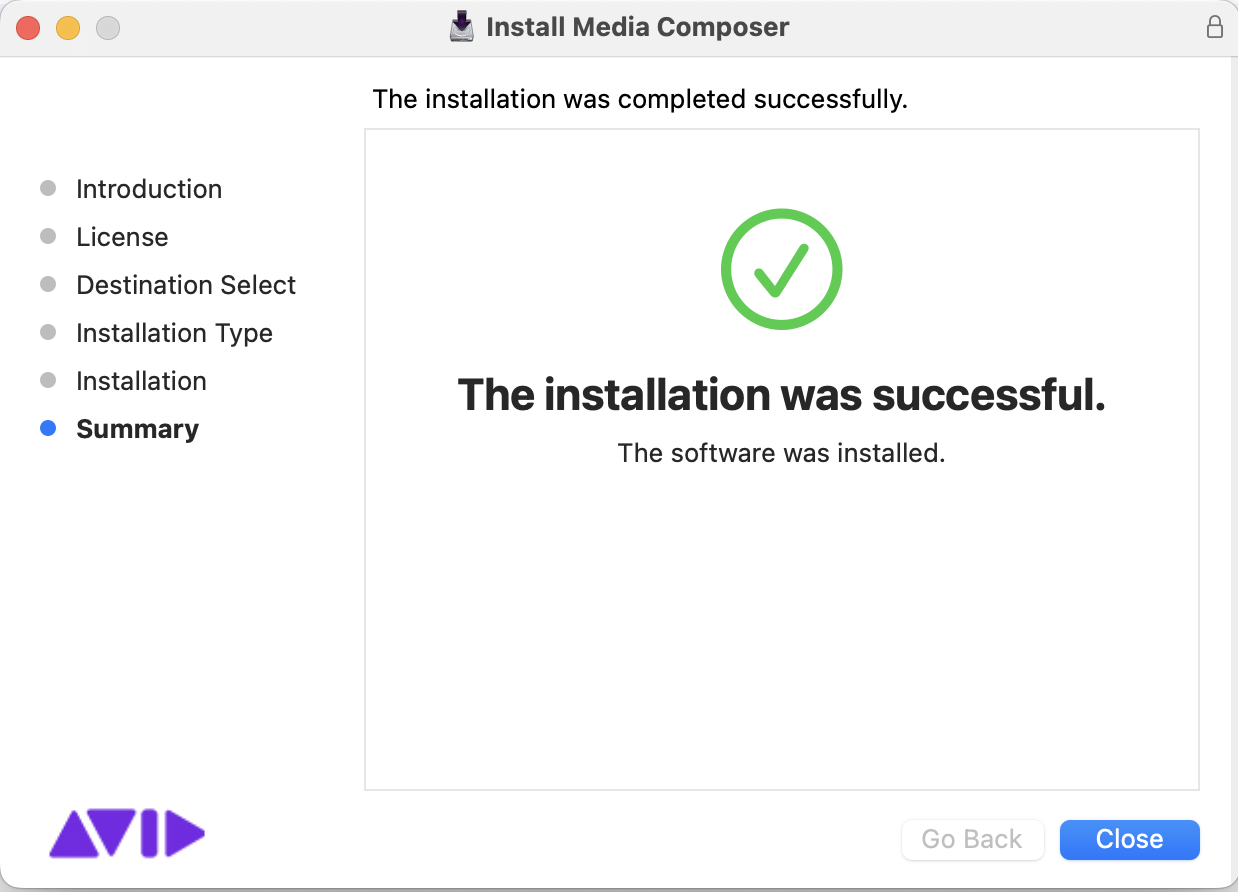
Task: Click the lock icon in title bar
Action: pos(1215,27)
